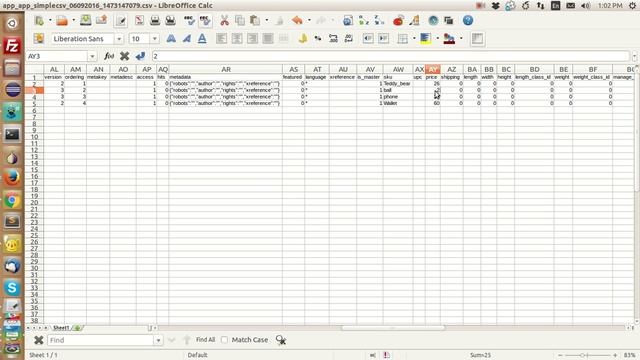The height and width of the screenshot is (360, 640).
Task: Open new document type dropdown arrow
Action: point(50,20)
